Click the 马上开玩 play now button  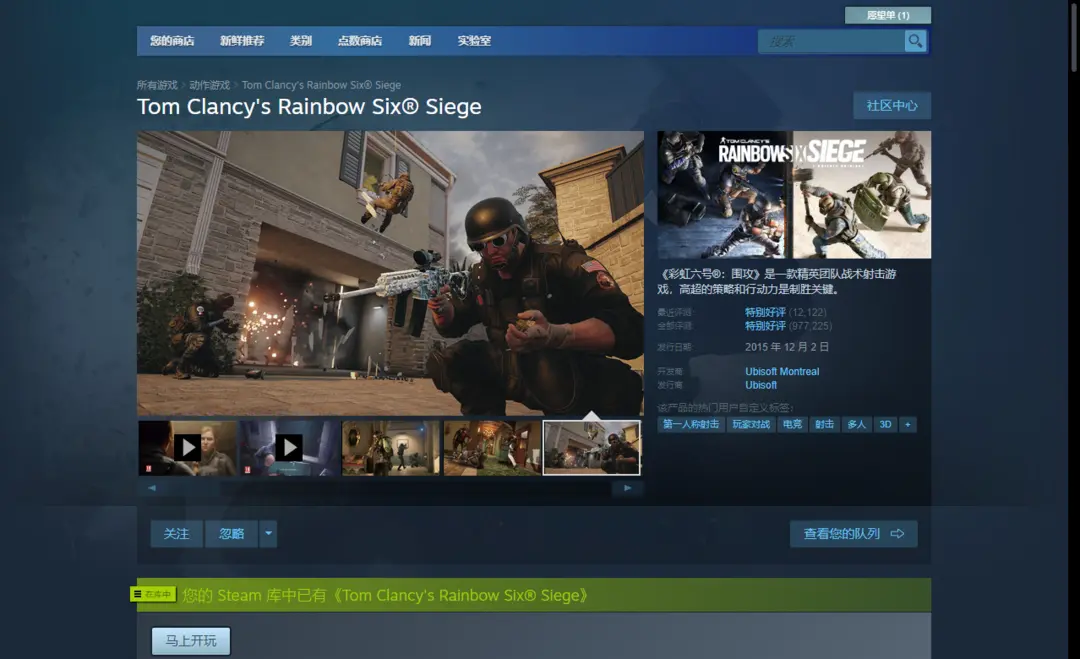click(x=191, y=641)
